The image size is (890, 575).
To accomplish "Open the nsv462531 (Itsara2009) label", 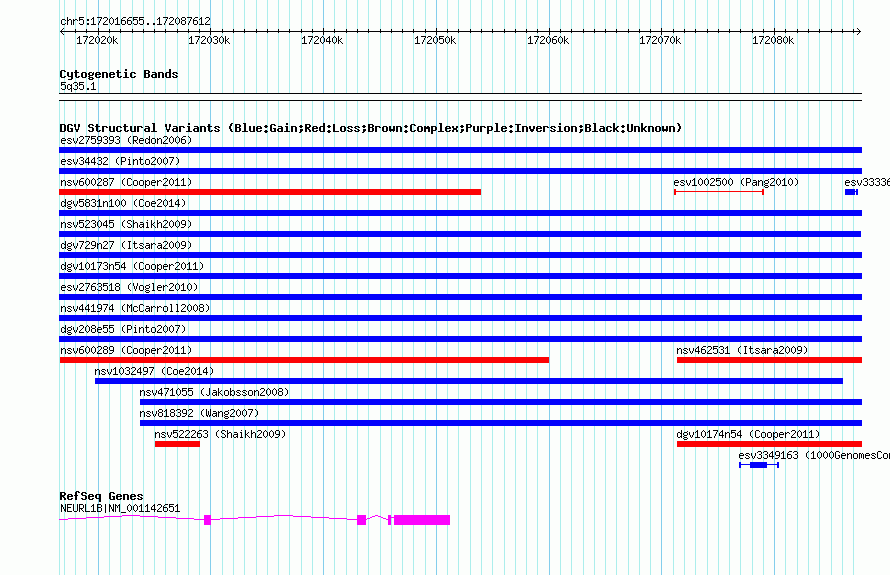I will 742,350.
